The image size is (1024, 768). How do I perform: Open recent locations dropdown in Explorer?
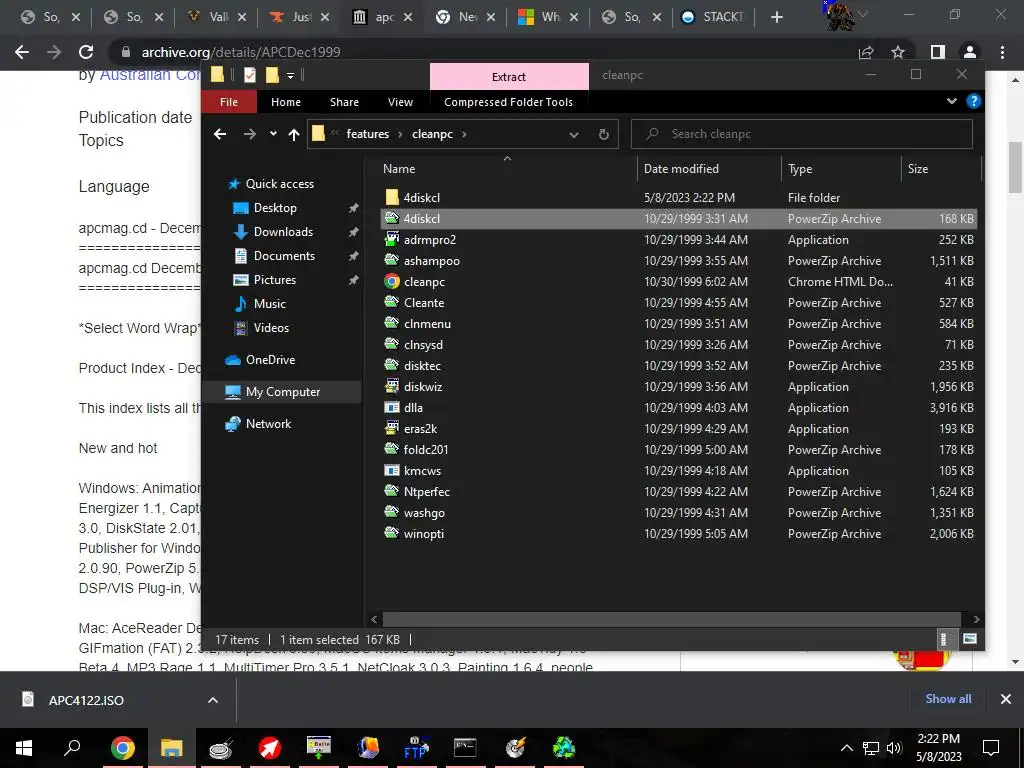click(x=273, y=134)
